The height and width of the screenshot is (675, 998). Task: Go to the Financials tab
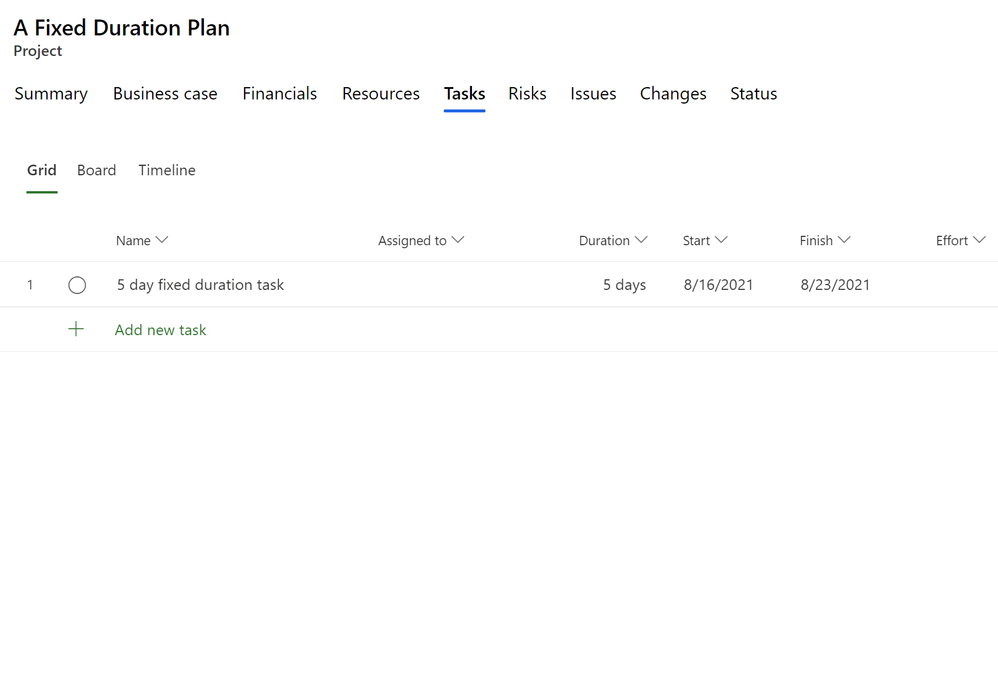tap(279, 94)
